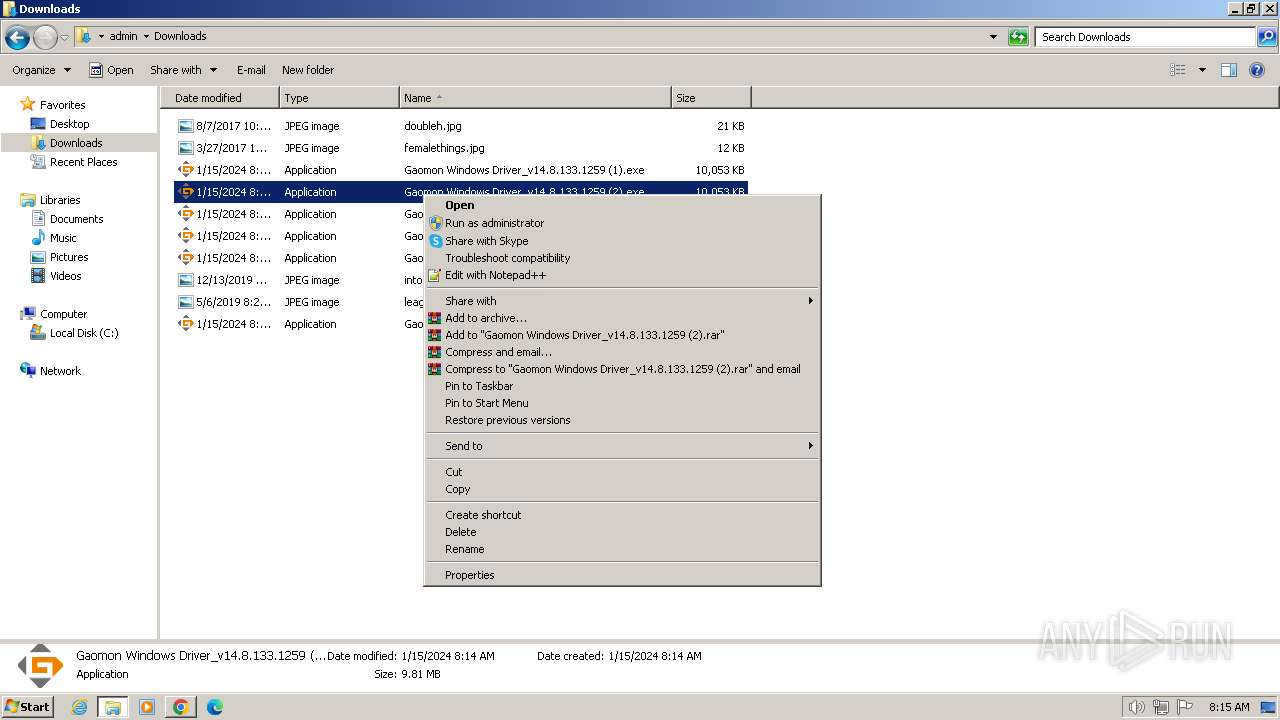The image size is (1280, 720).
Task: Launch Internet Explorer from taskbar
Action: coord(80,707)
